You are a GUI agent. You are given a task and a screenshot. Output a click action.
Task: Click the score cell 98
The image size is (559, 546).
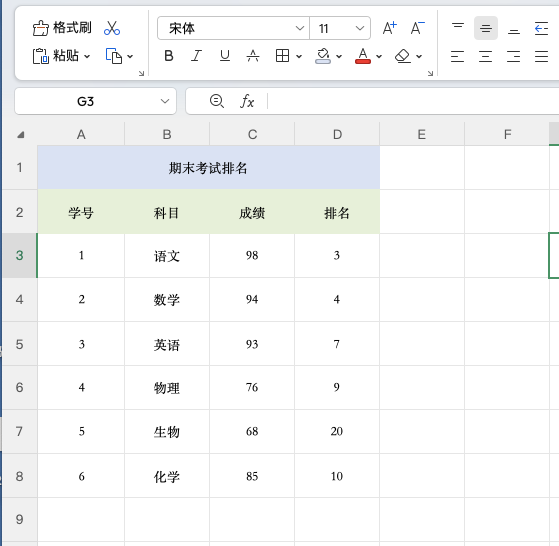(252, 256)
